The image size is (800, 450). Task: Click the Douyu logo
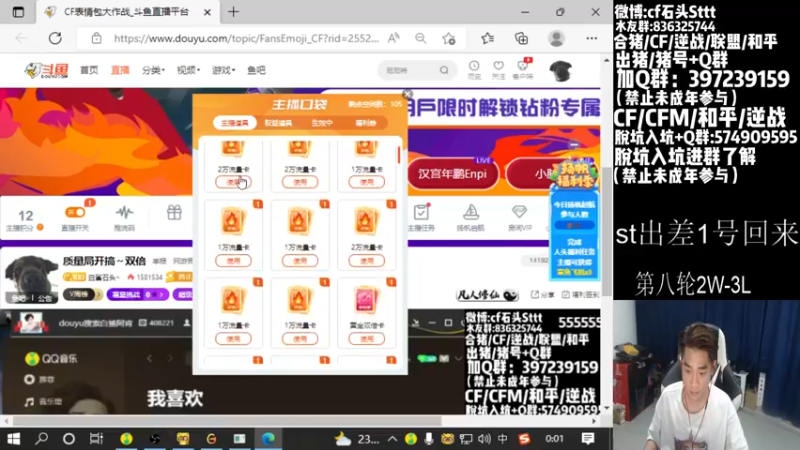tap(46, 70)
